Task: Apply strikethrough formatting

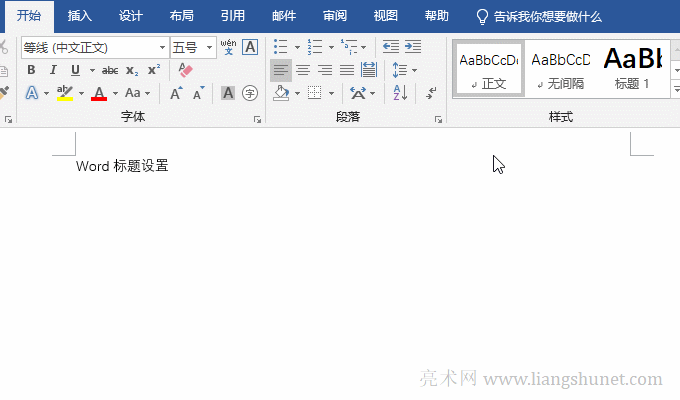Action: (x=110, y=70)
